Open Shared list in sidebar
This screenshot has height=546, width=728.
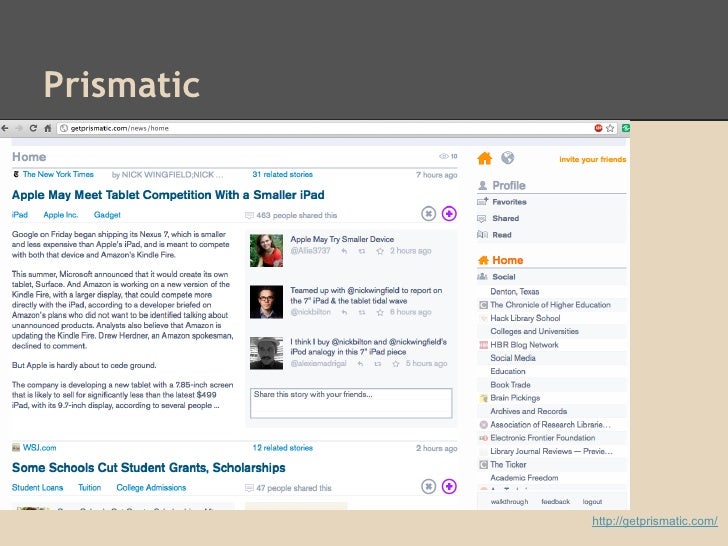[x=506, y=218]
